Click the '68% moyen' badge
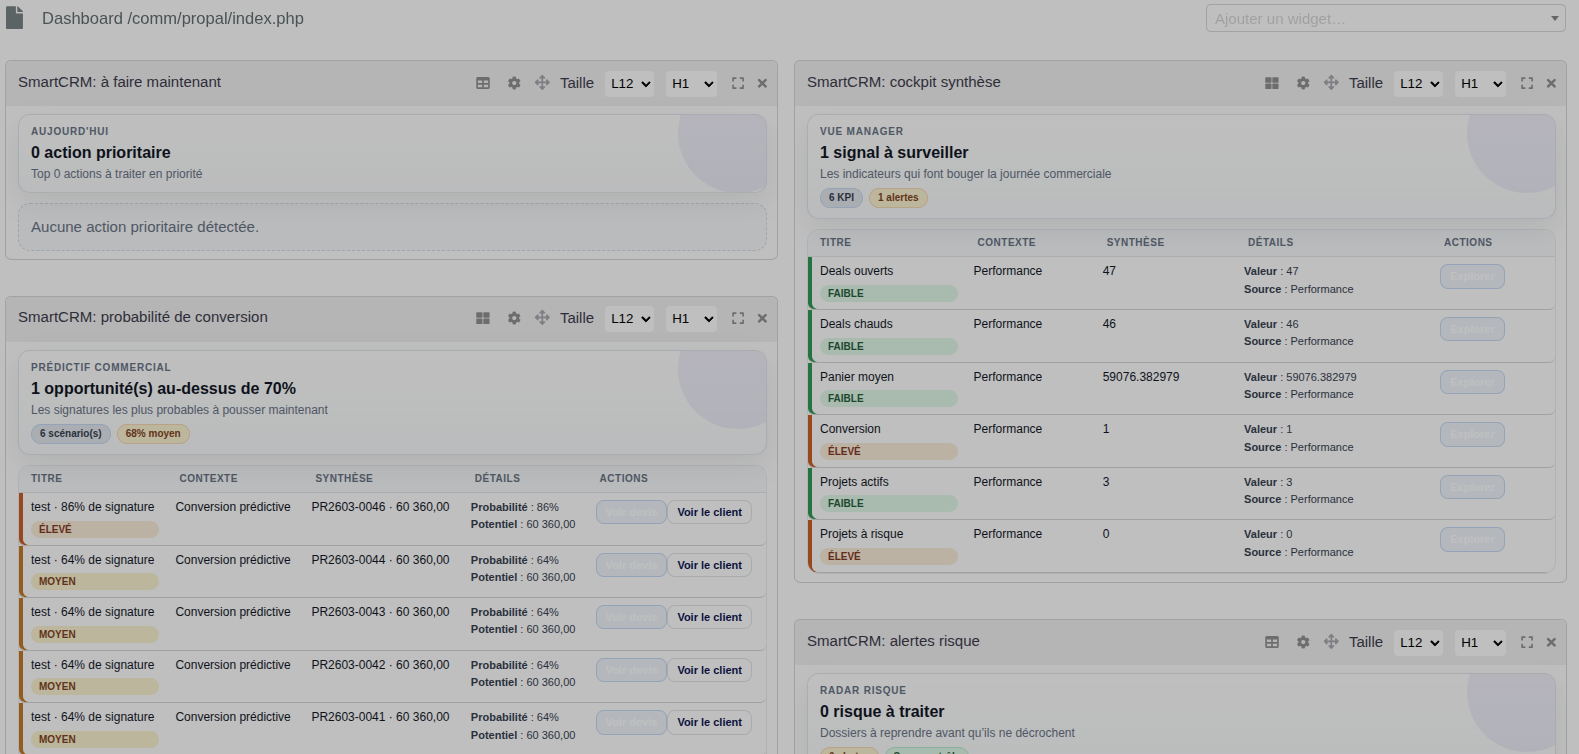The height and width of the screenshot is (754, 1579). (x=153, y=433)
